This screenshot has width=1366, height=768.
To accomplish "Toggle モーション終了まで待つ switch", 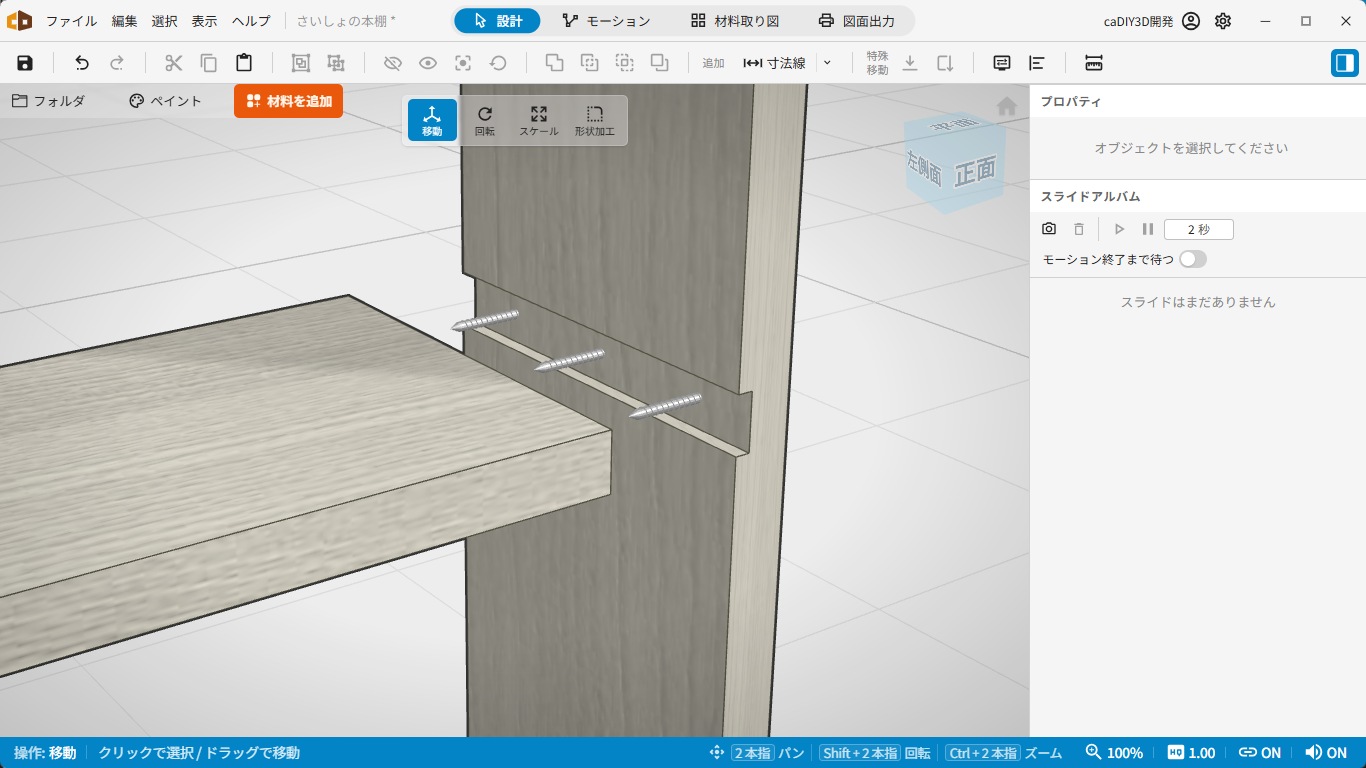I will (1193, 259).
